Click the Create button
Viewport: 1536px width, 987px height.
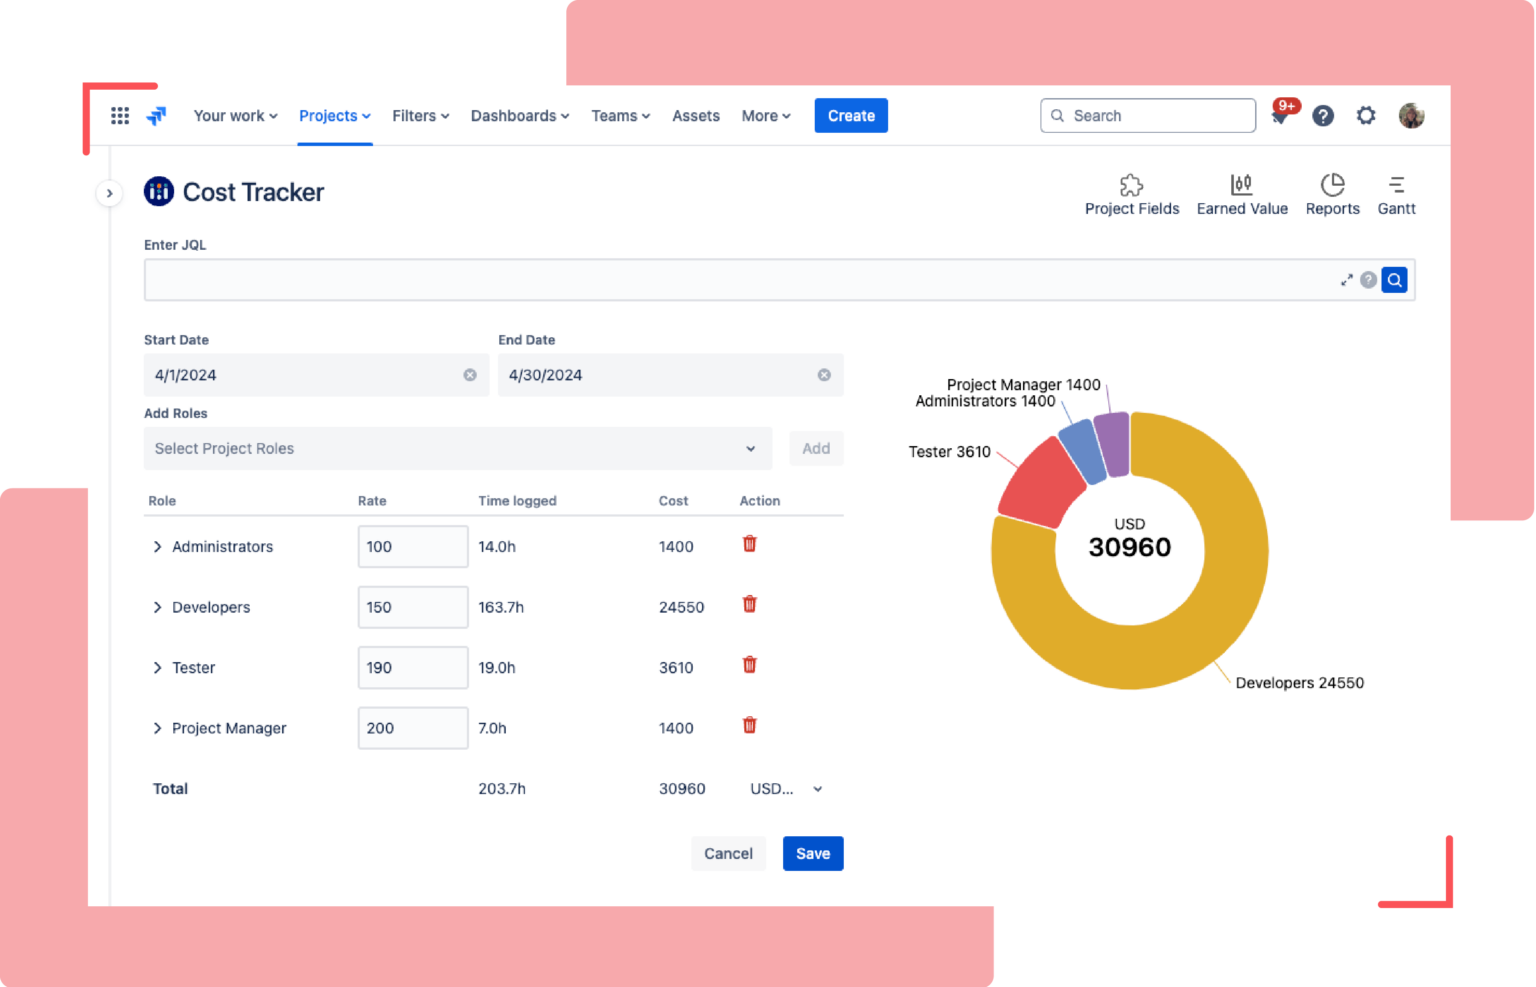850,115
